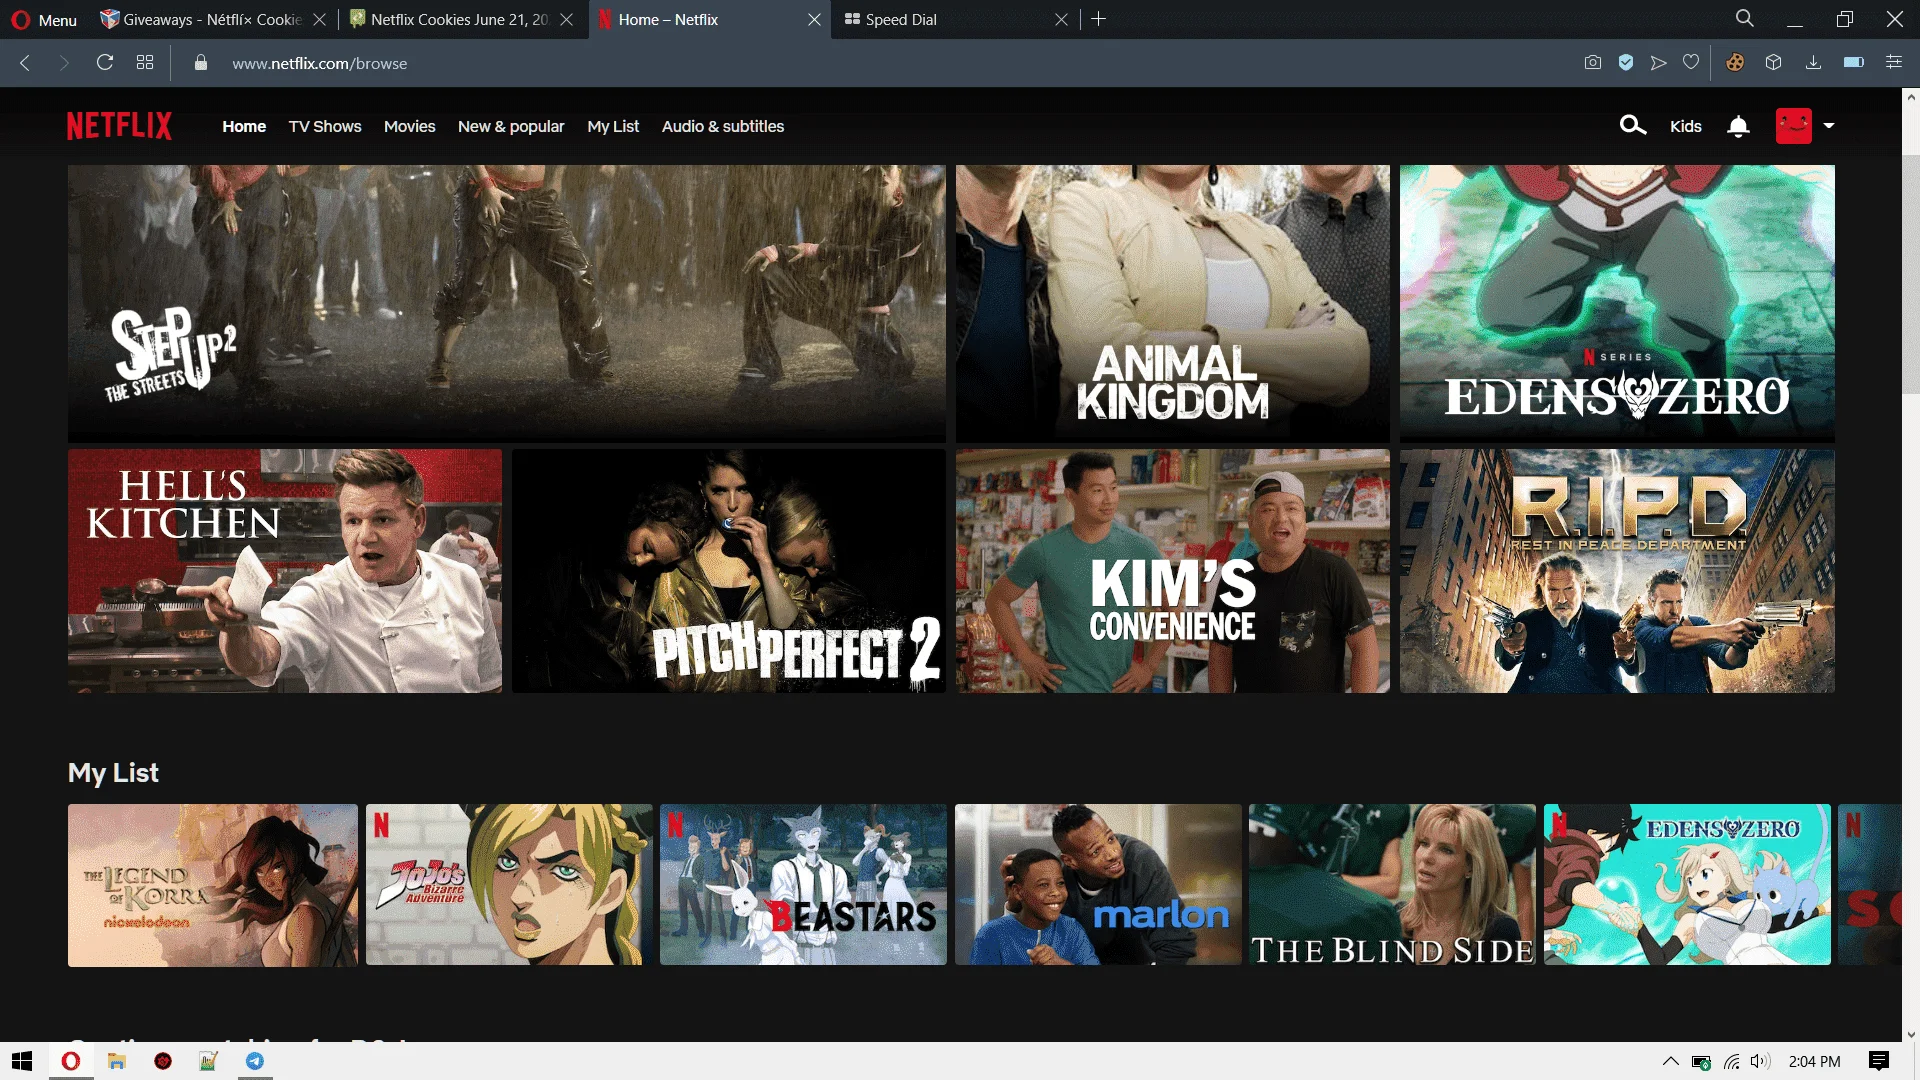Screen dimensions: 1920x1080
Task: Open Netflix search magnifier icon
Action: (x=1632, y=125)
